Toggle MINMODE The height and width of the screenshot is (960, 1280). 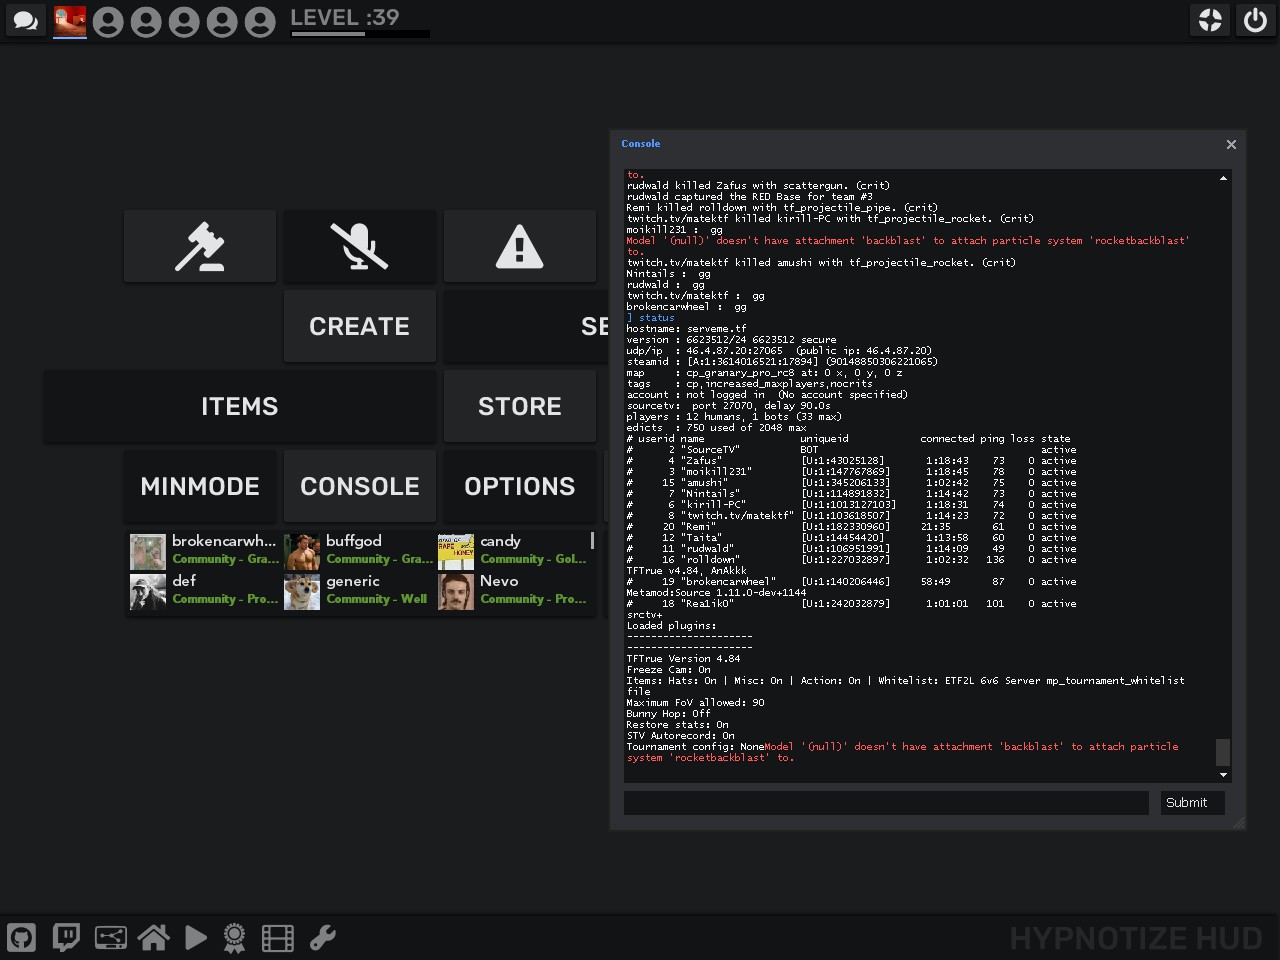tap(200, 486)
